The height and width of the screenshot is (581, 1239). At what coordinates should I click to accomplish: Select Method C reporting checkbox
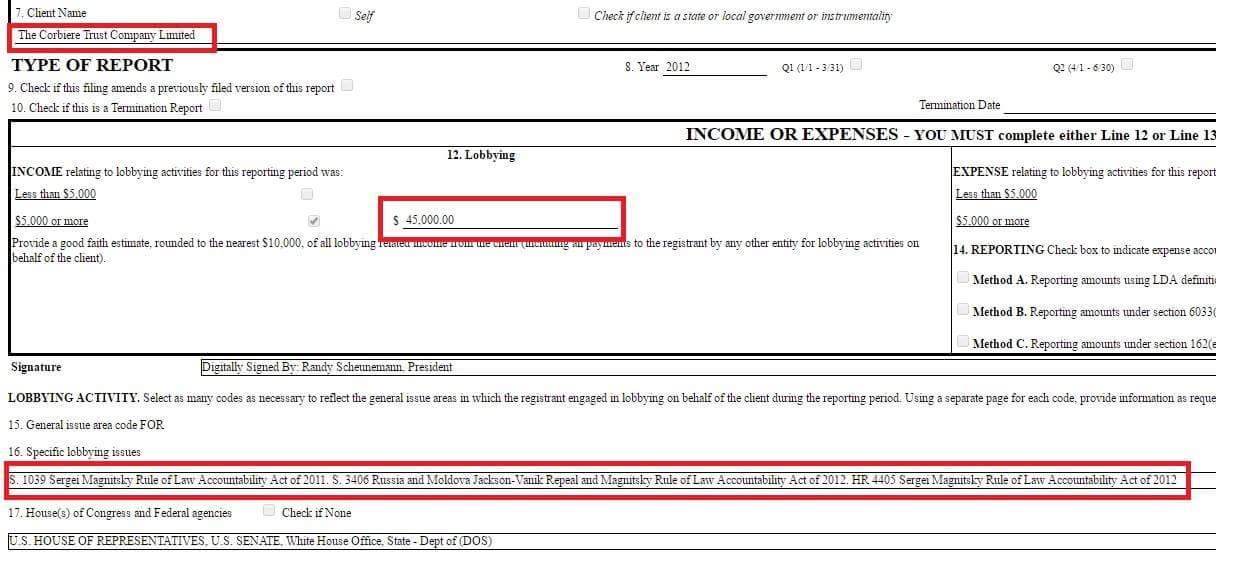[x=963, y=342]
